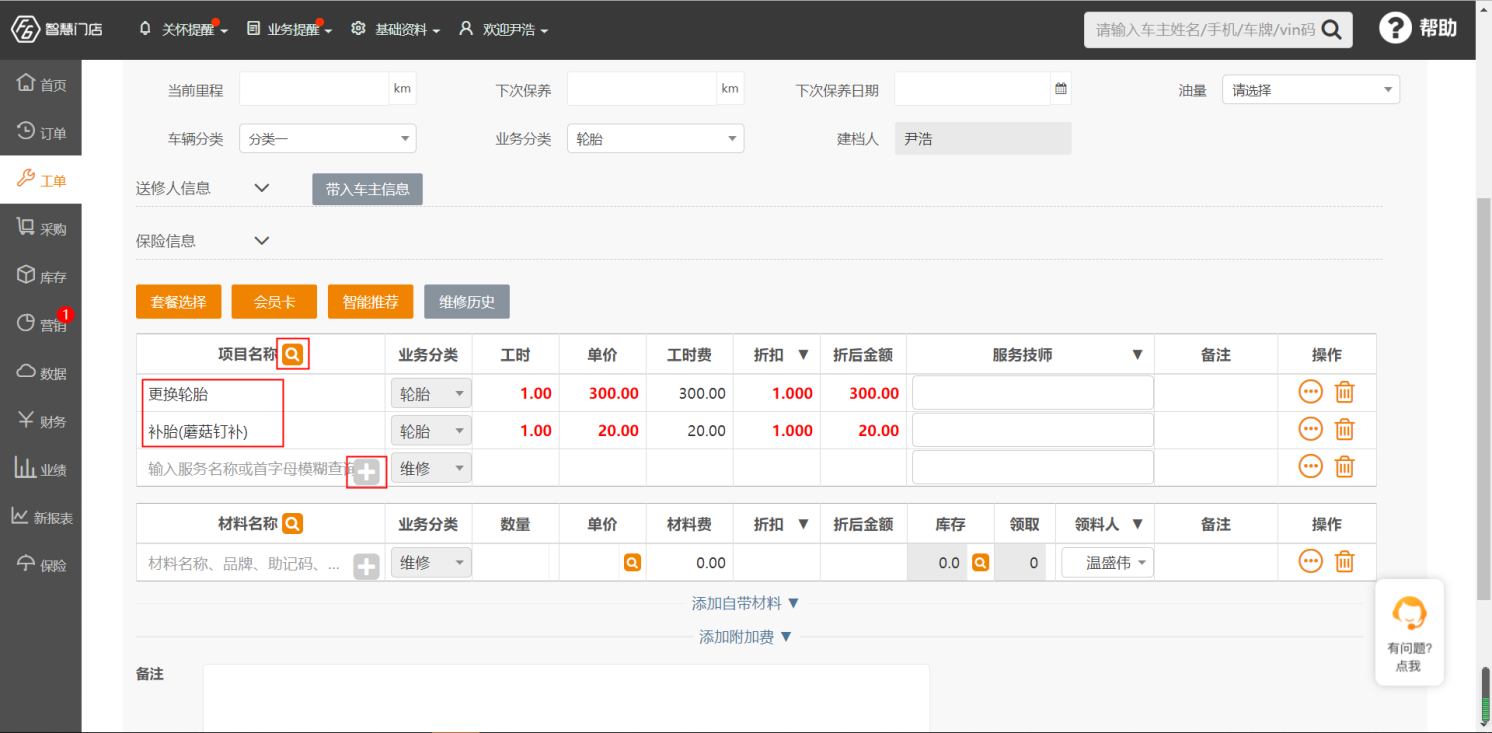Select 工单 in the sidebar
Screen dimensions: 1492x733
(41, 180)
